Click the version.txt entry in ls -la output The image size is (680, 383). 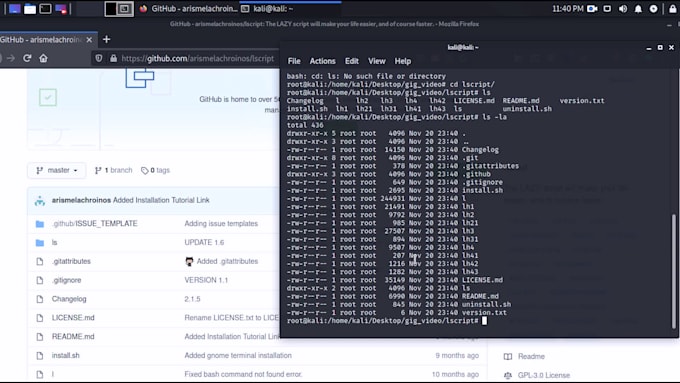tap(484, 313)
